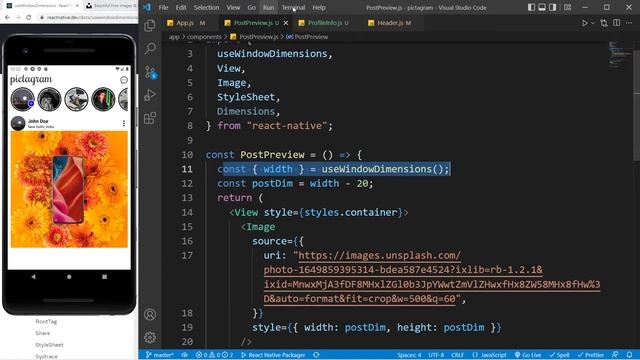Click the VS Code logo icon

(147, 7)
